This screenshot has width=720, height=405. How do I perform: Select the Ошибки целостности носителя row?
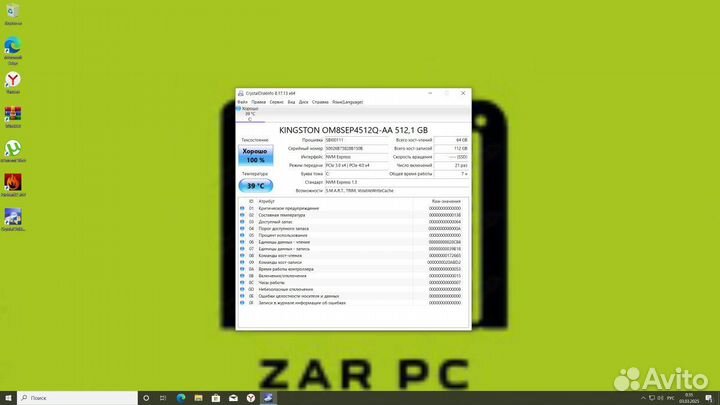[x=353, y=296]
